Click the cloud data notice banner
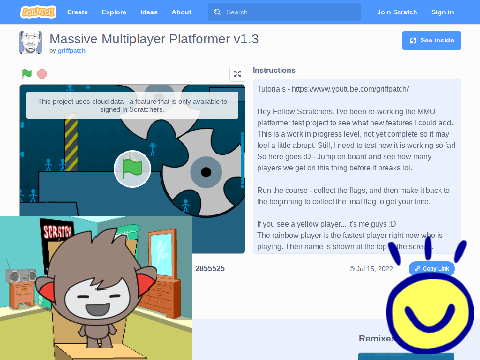480x360 pixels. (132, 105)
